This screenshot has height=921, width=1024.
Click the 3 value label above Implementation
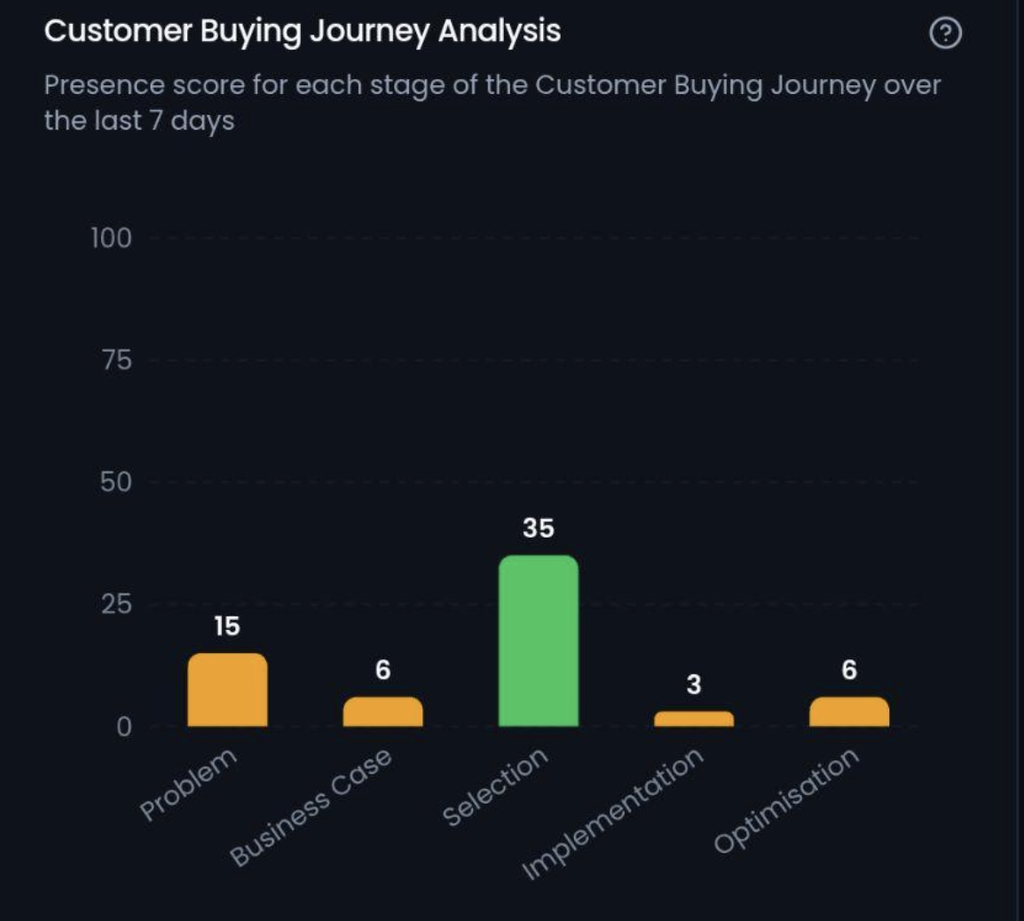694,684
